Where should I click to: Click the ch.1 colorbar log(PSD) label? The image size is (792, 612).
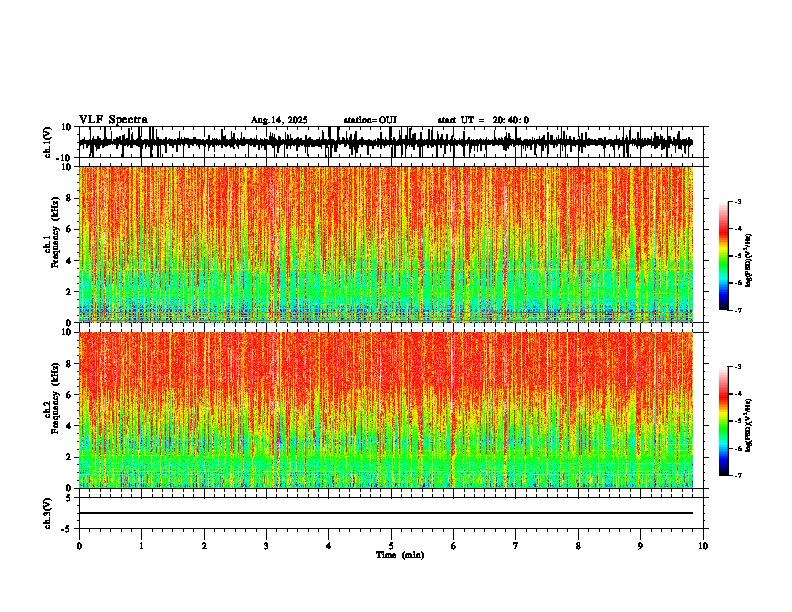pos(749,261)
